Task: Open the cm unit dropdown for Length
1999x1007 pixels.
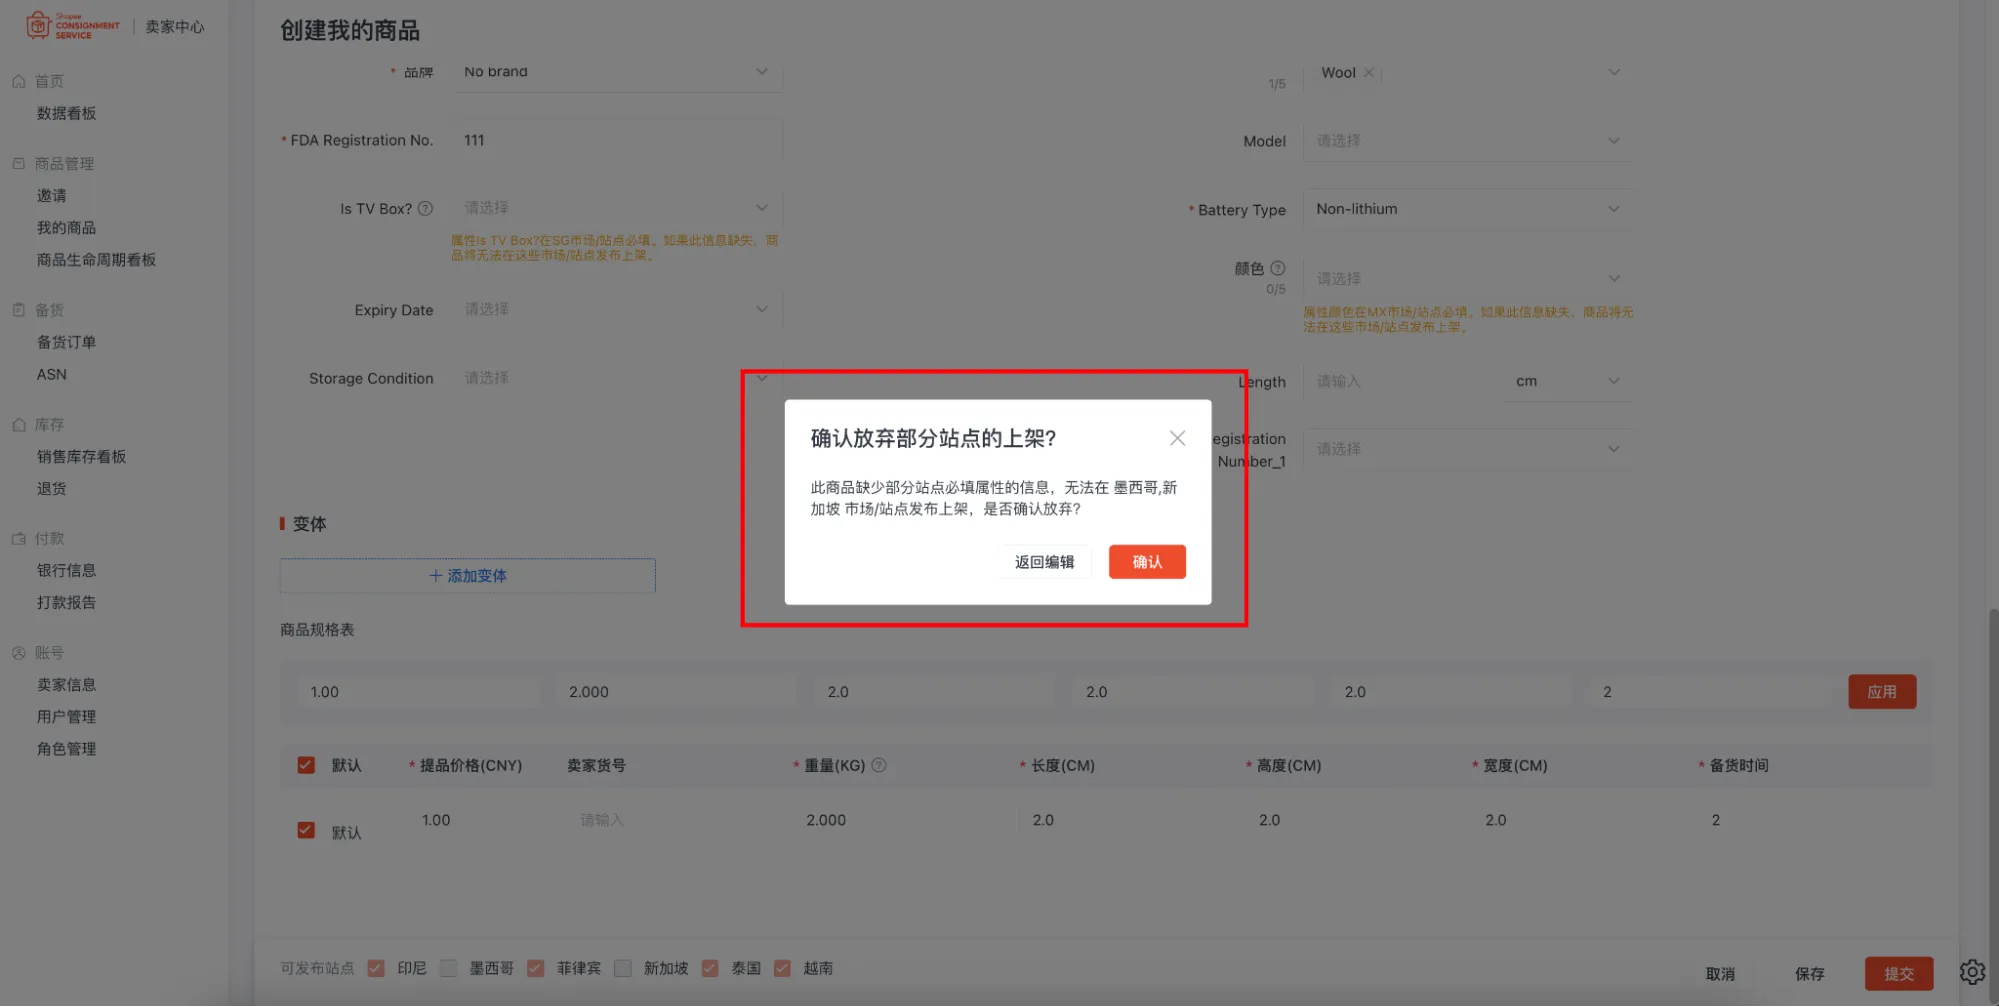Action: (x=1566, y=381)
